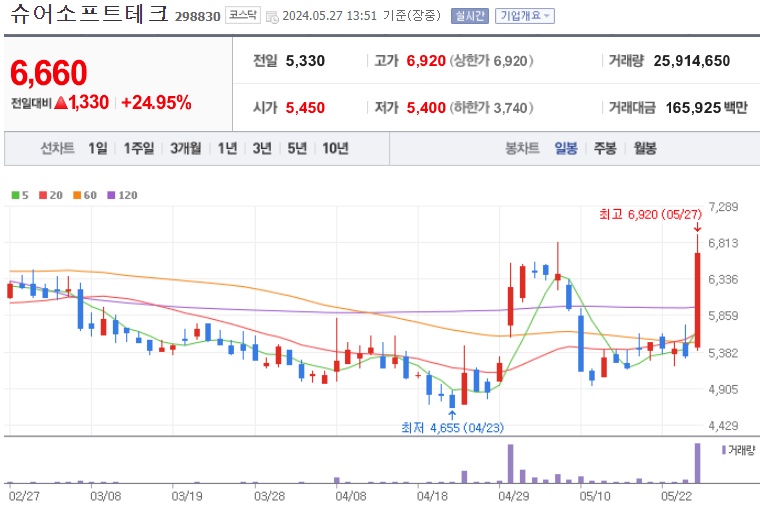
Task: Click the purple 120-day moving average swatch
Action: click(x=111, y=195)
